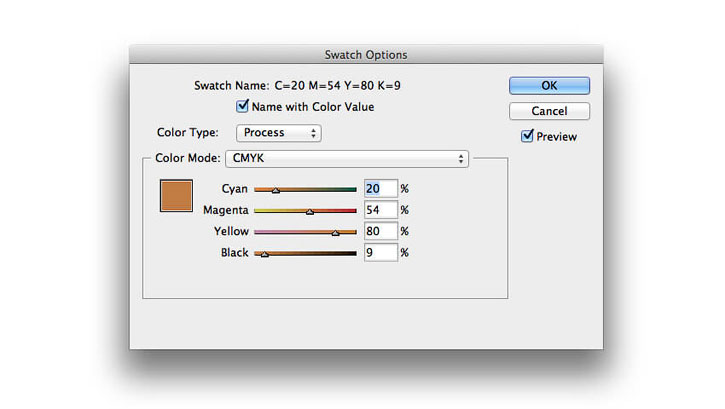Cancel the Swatch Options dialog
725x409 pixels.
549,111
